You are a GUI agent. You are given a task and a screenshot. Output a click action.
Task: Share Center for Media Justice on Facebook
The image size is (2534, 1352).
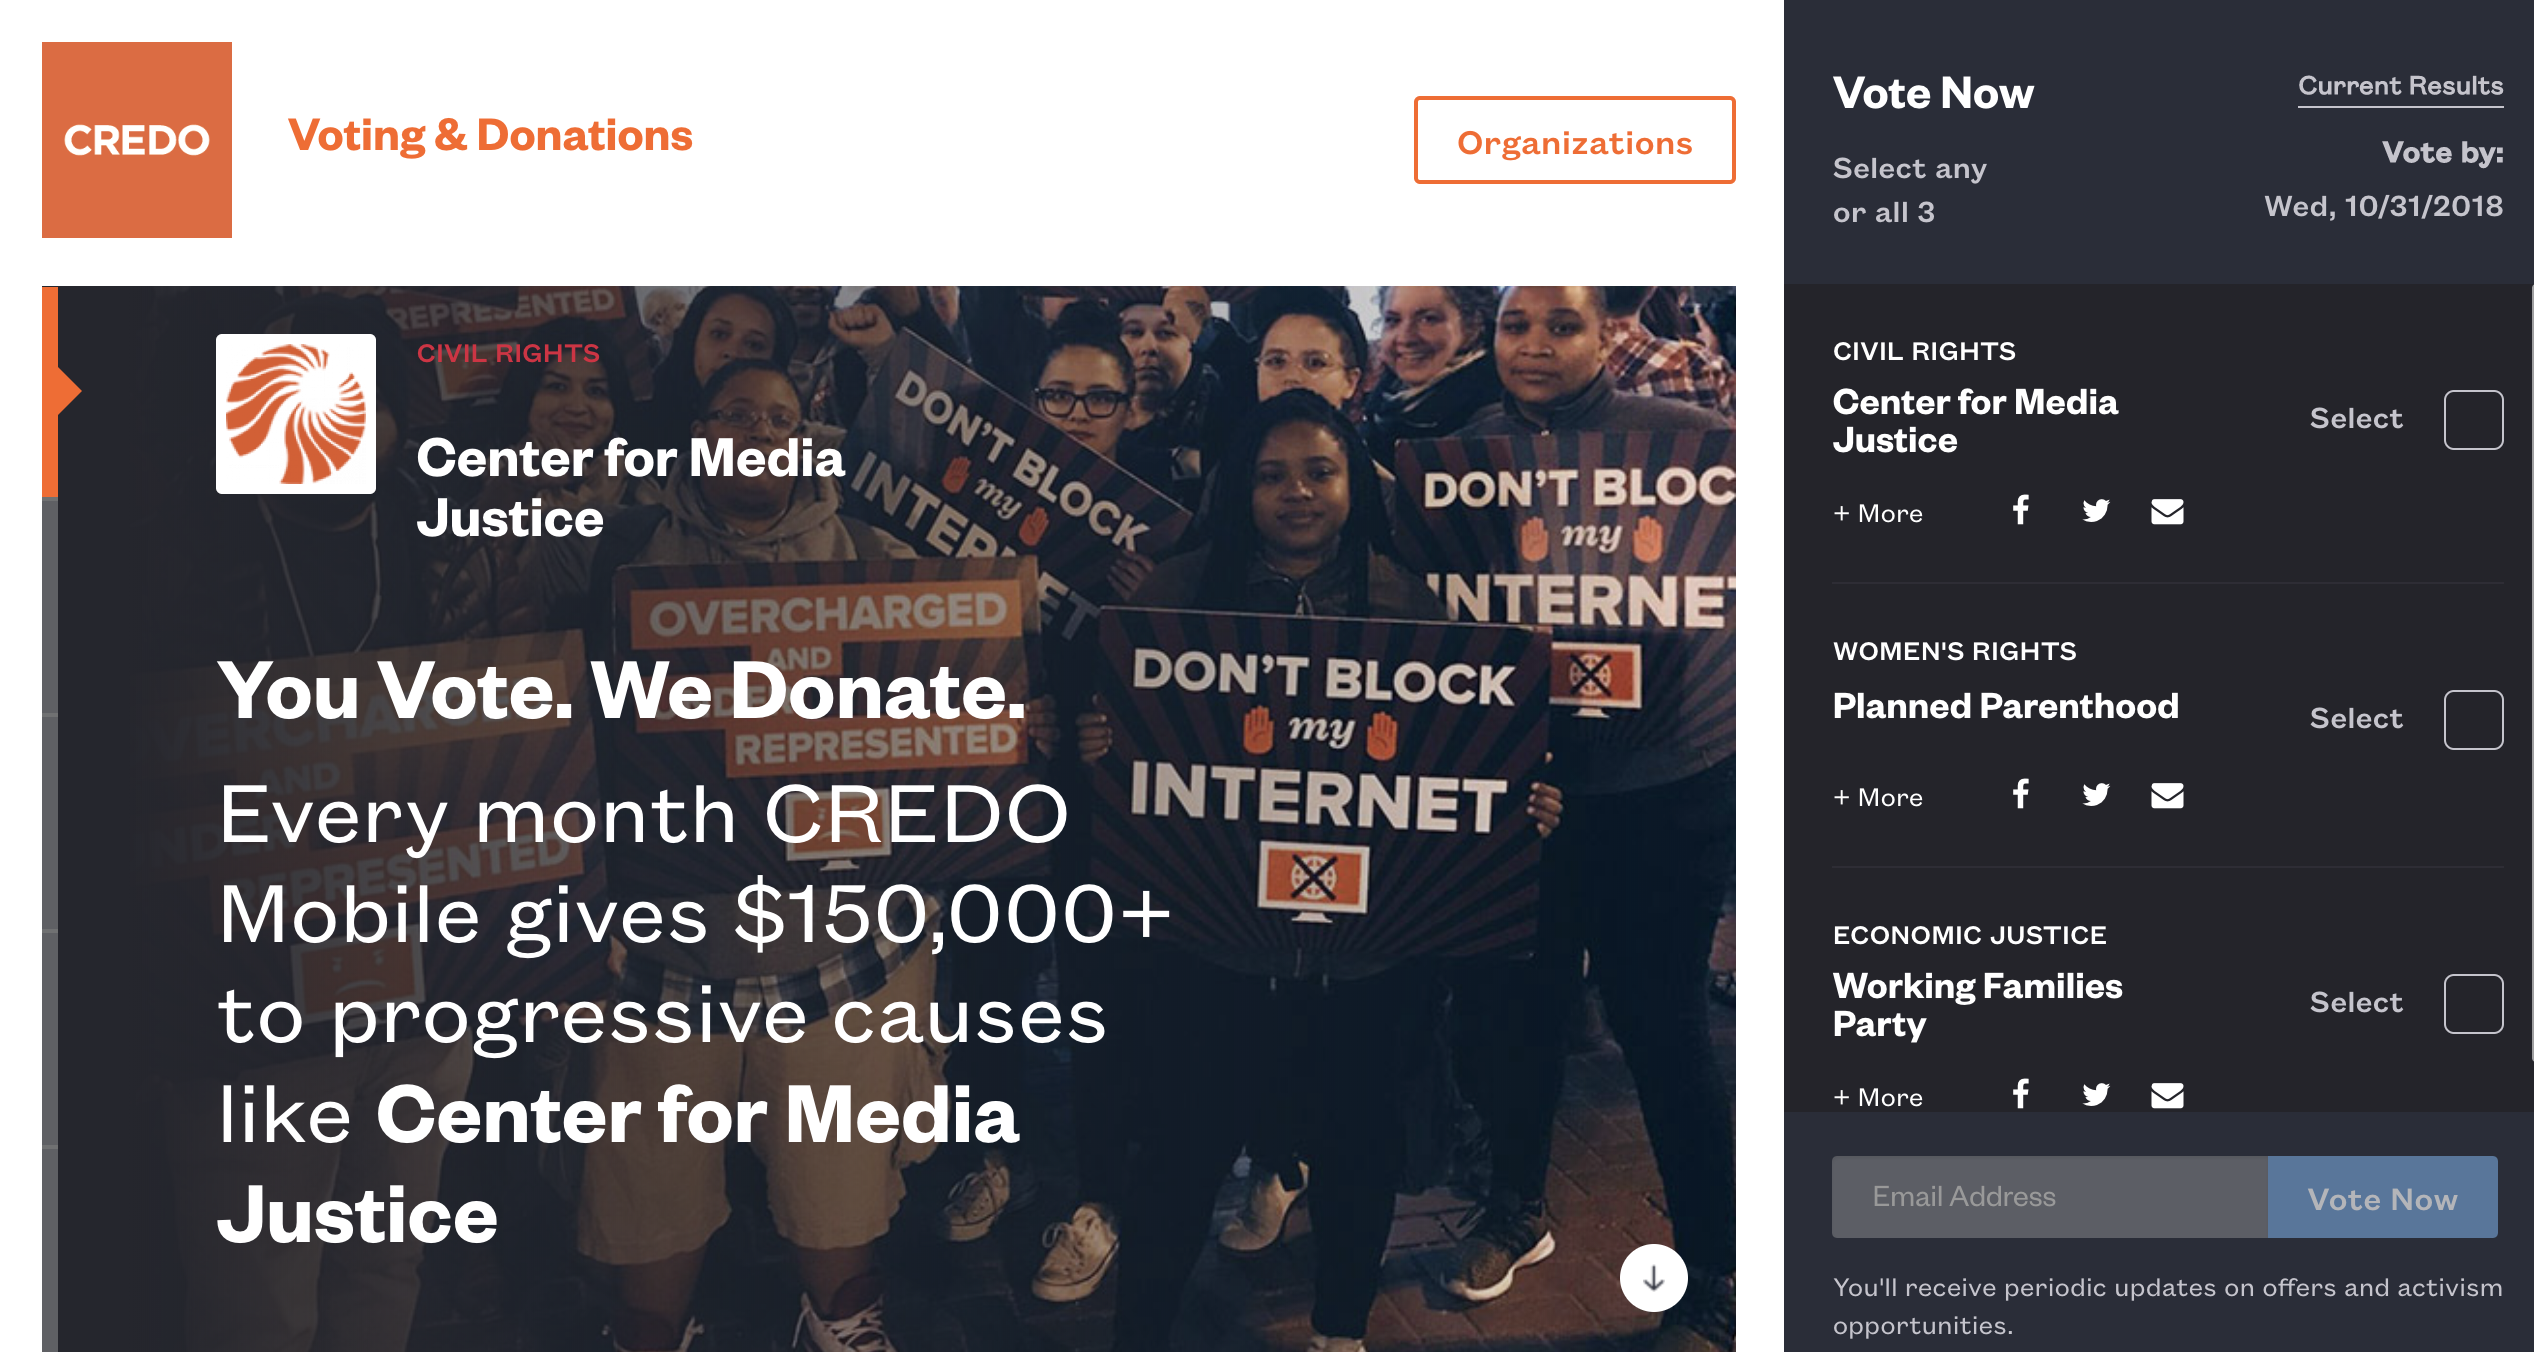[x=2021, y=511]
